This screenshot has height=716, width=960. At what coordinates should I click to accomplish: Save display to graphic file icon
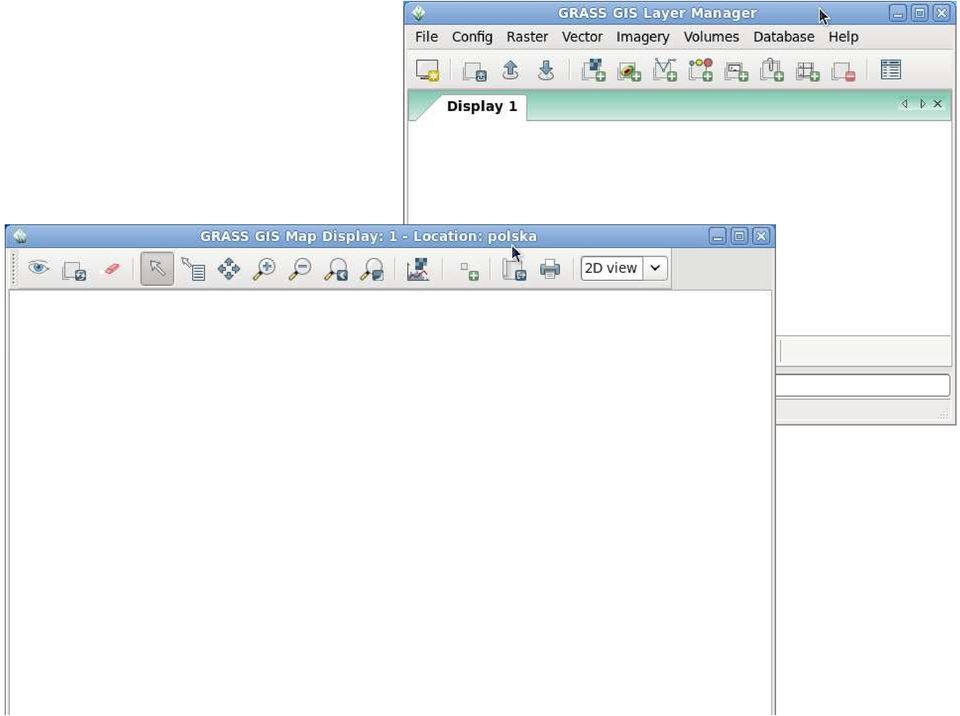point(514,269)
